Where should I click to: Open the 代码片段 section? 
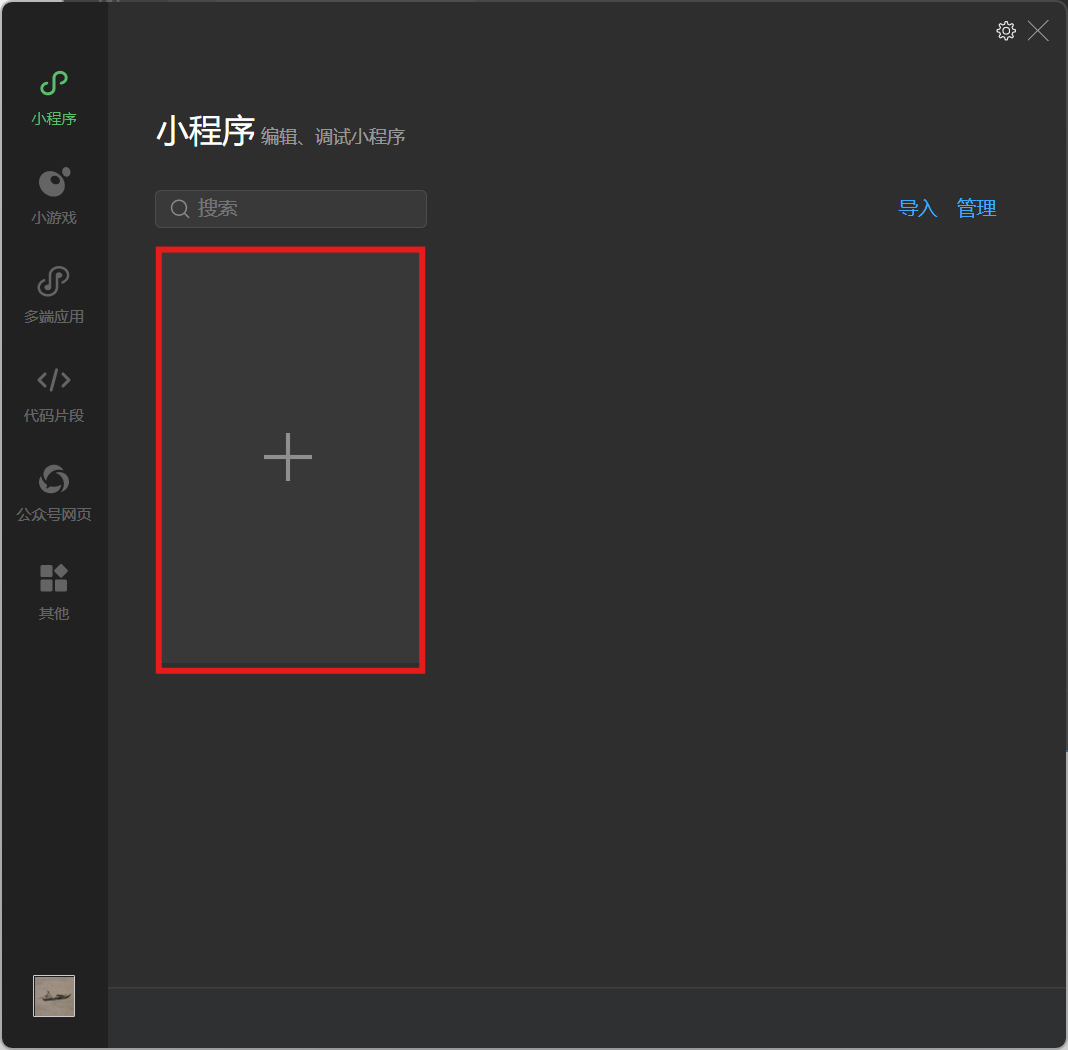tap(54, 395)
